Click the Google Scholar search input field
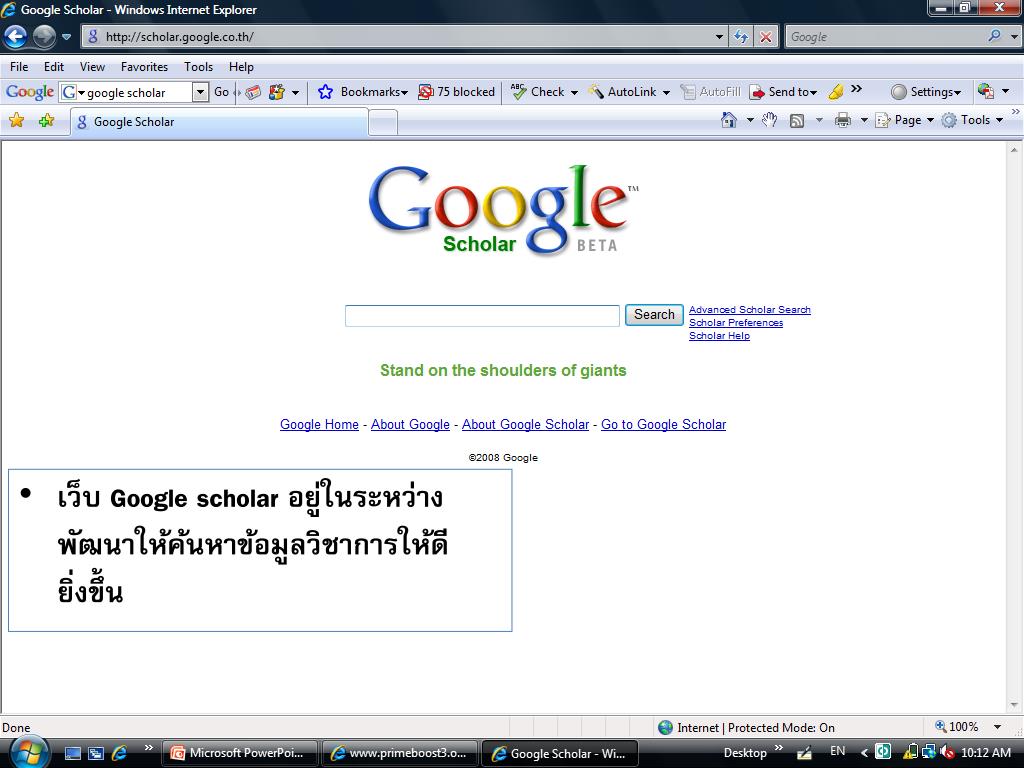This screenshot has height=768, width=1024. (x=482, y=316)
